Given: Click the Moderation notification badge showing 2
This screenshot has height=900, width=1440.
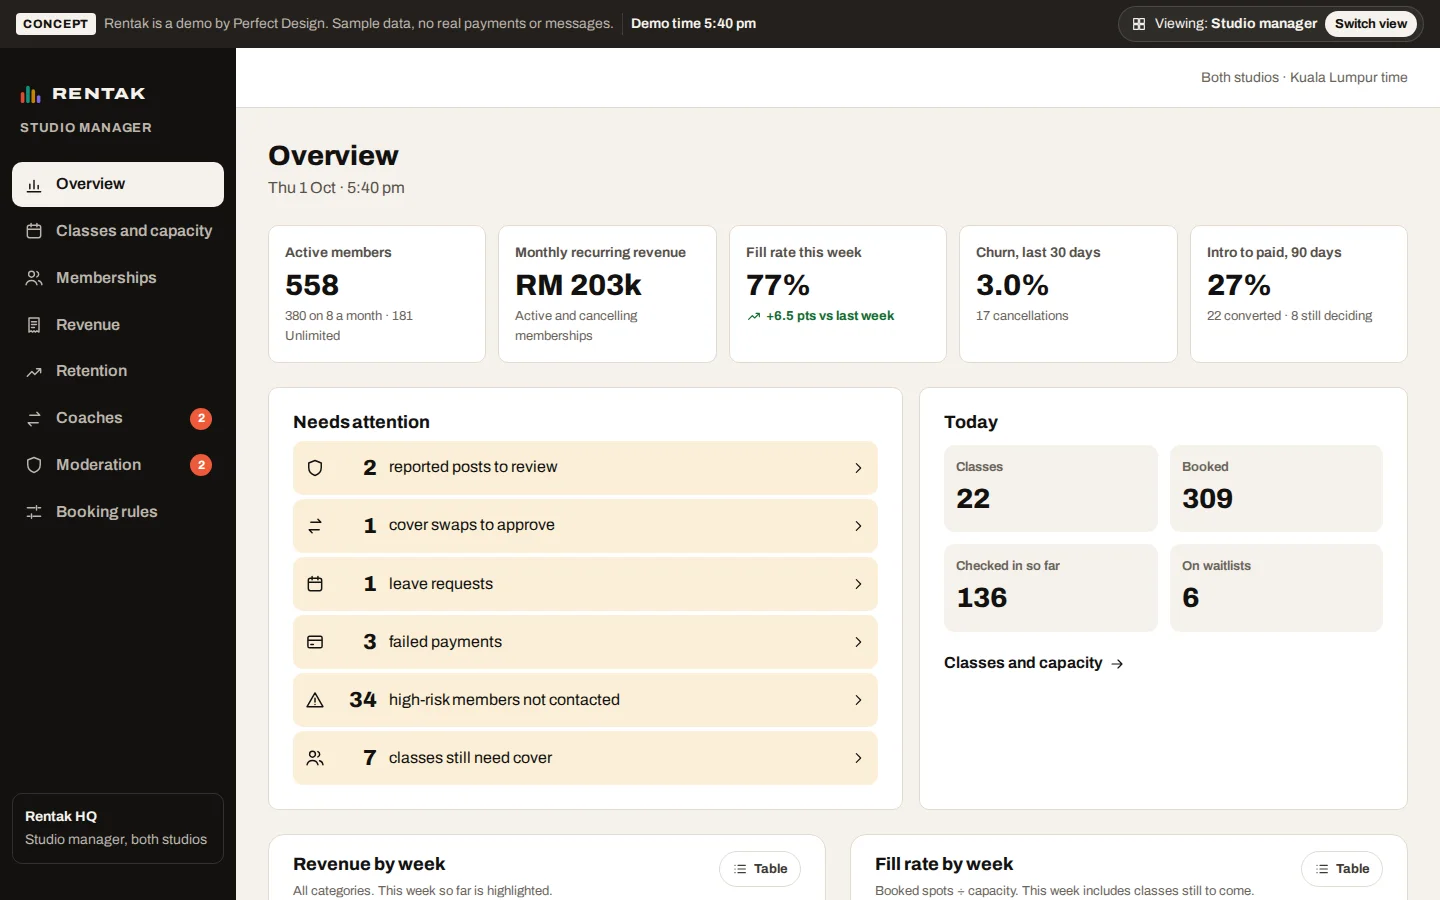Looking at the screenshot, I should [x=201, y=465].
